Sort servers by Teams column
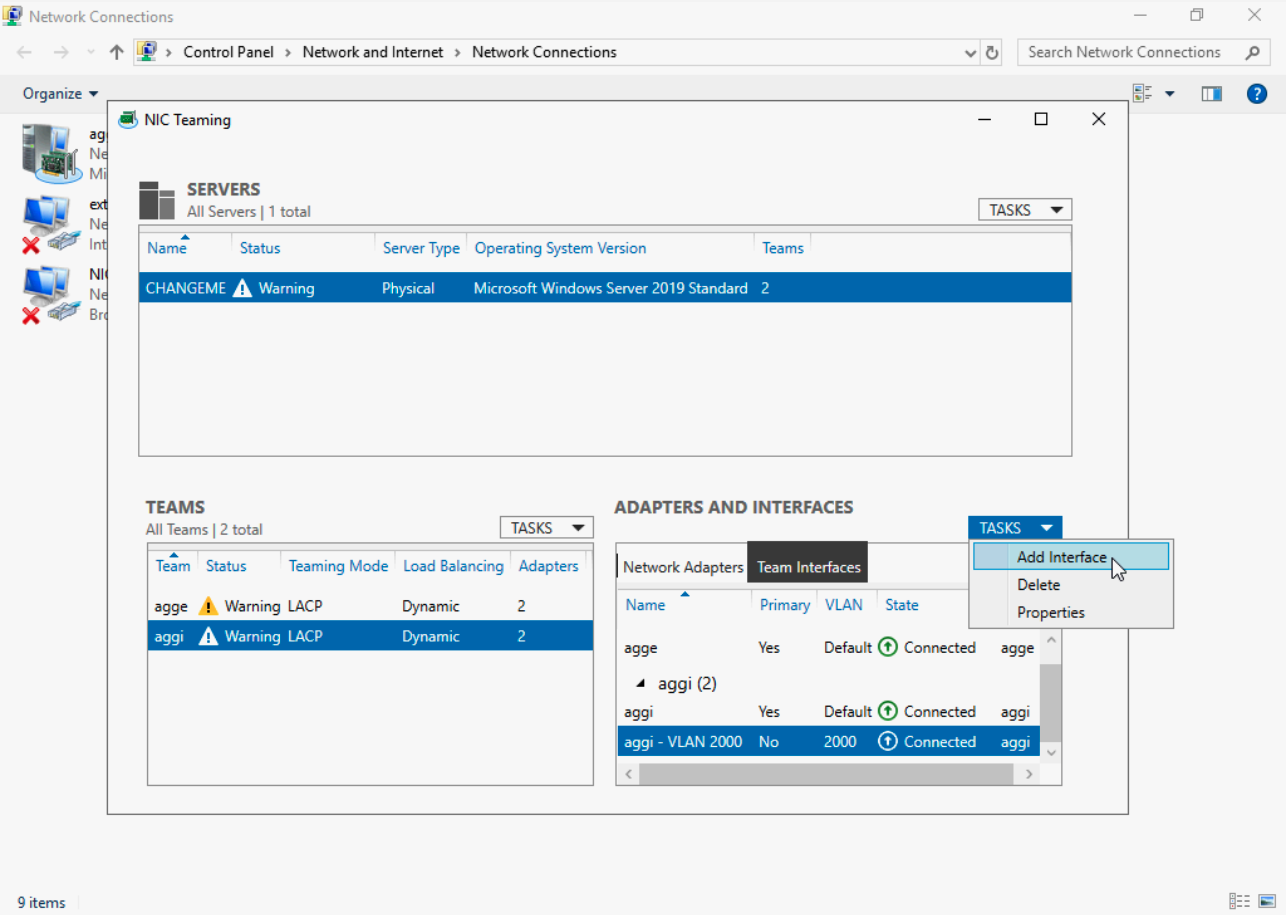 pos(783,248)
